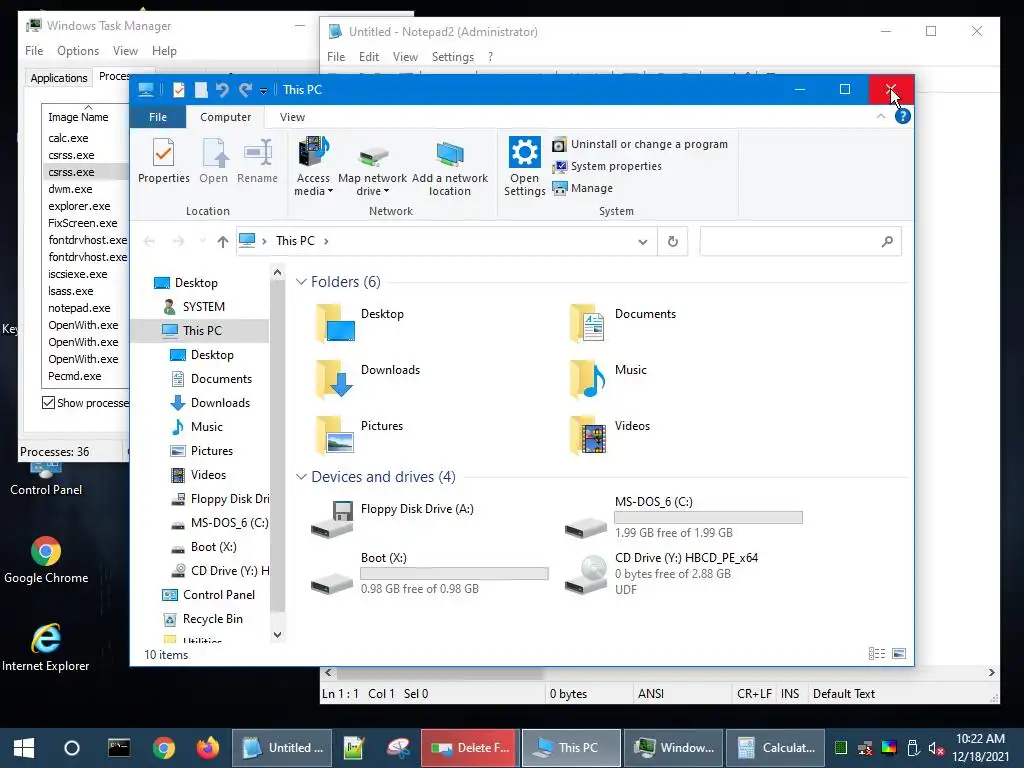Click the Delete F... taskbar button
This screenshot has height=768, width=1024.
tap(470, 748)
